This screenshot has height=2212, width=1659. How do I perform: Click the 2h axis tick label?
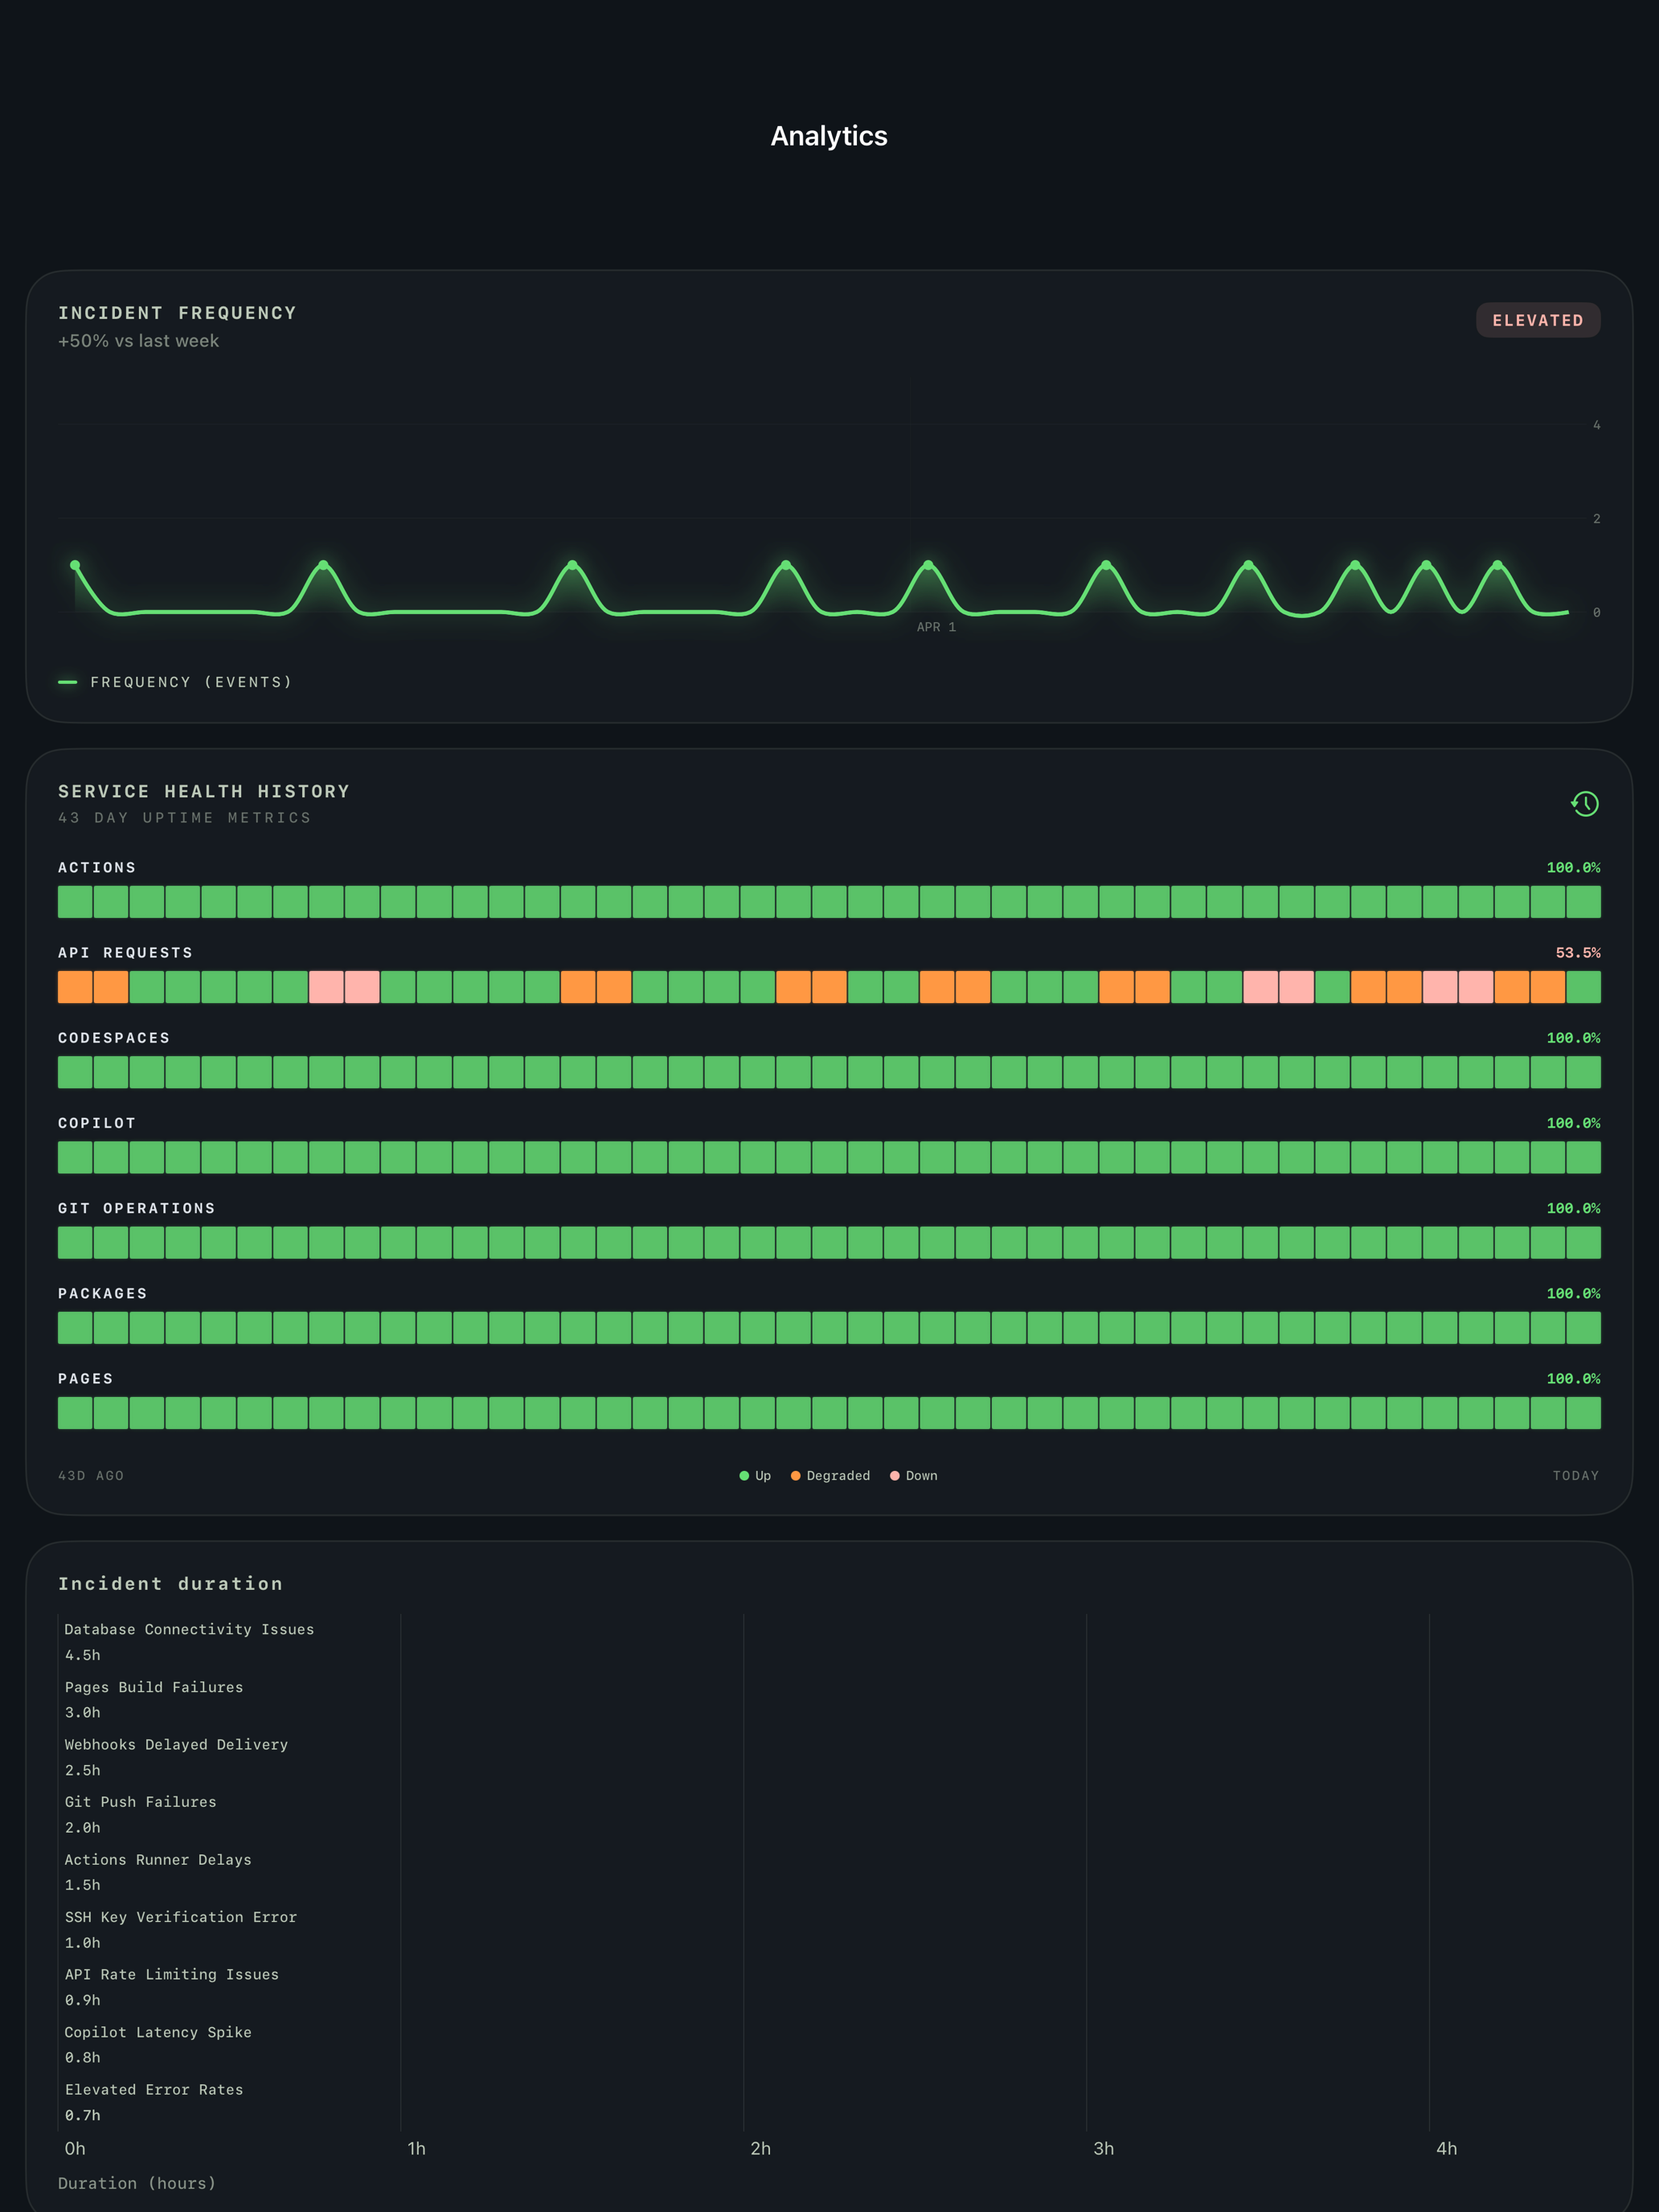(760, 2148)
